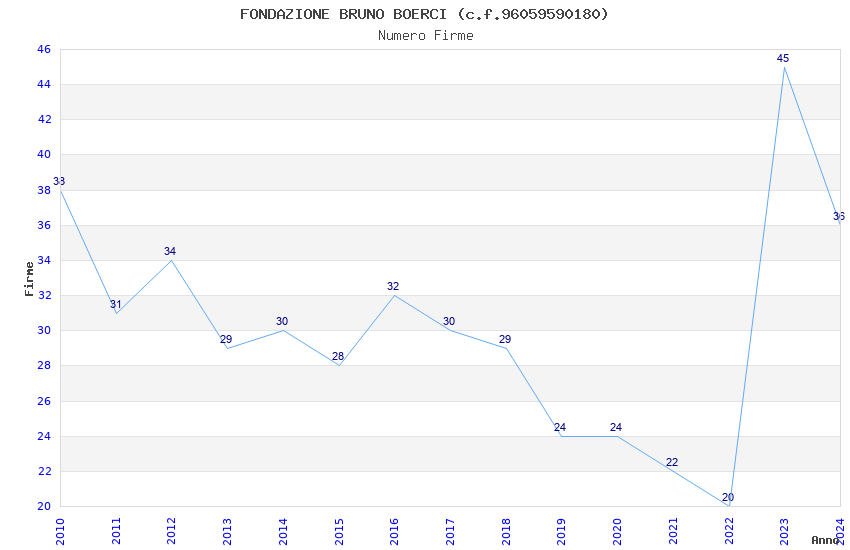Click the y-axis tick label 30
Screen dimensions: 850x550
(44, 330)
